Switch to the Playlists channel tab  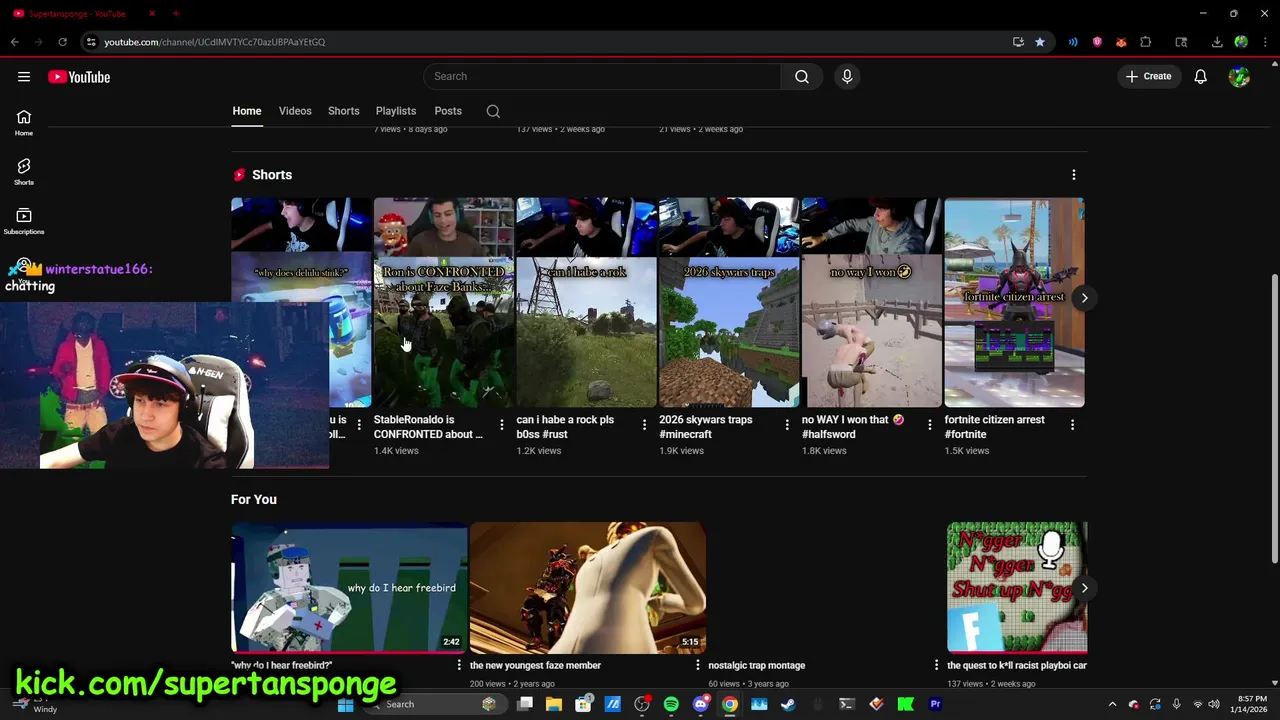click(x=396, y=111)
